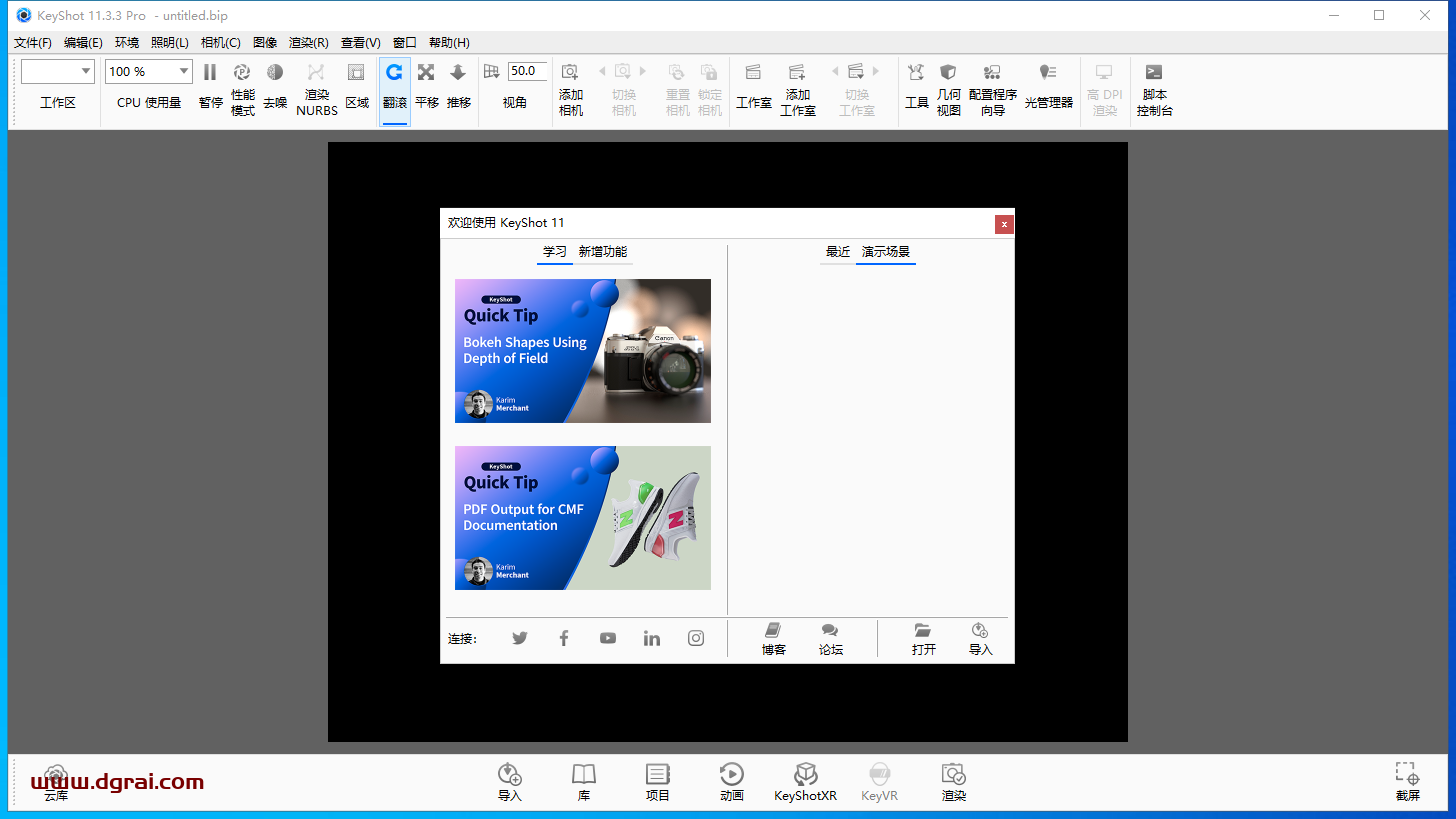This screenshot has width=1456, height=819.
Task: Select the Dolly (推移) camera tool
Action: [x=458, y=73]
